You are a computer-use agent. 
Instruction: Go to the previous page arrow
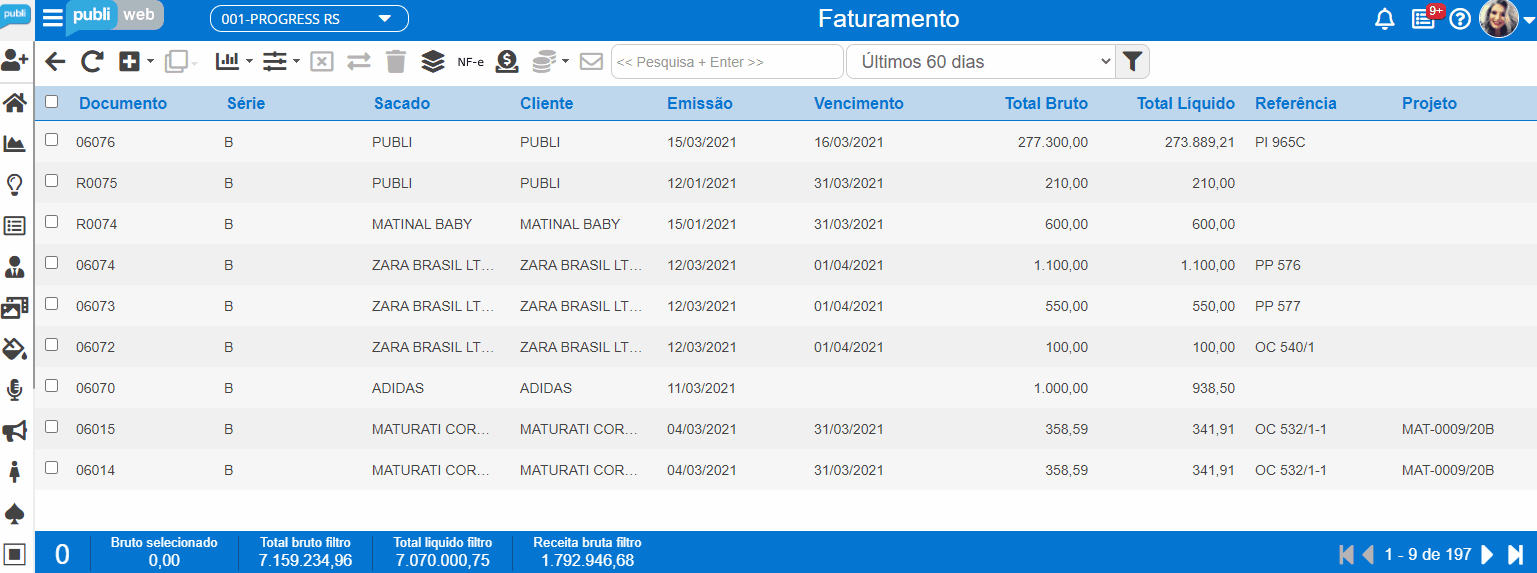(x=1368, y=554)
